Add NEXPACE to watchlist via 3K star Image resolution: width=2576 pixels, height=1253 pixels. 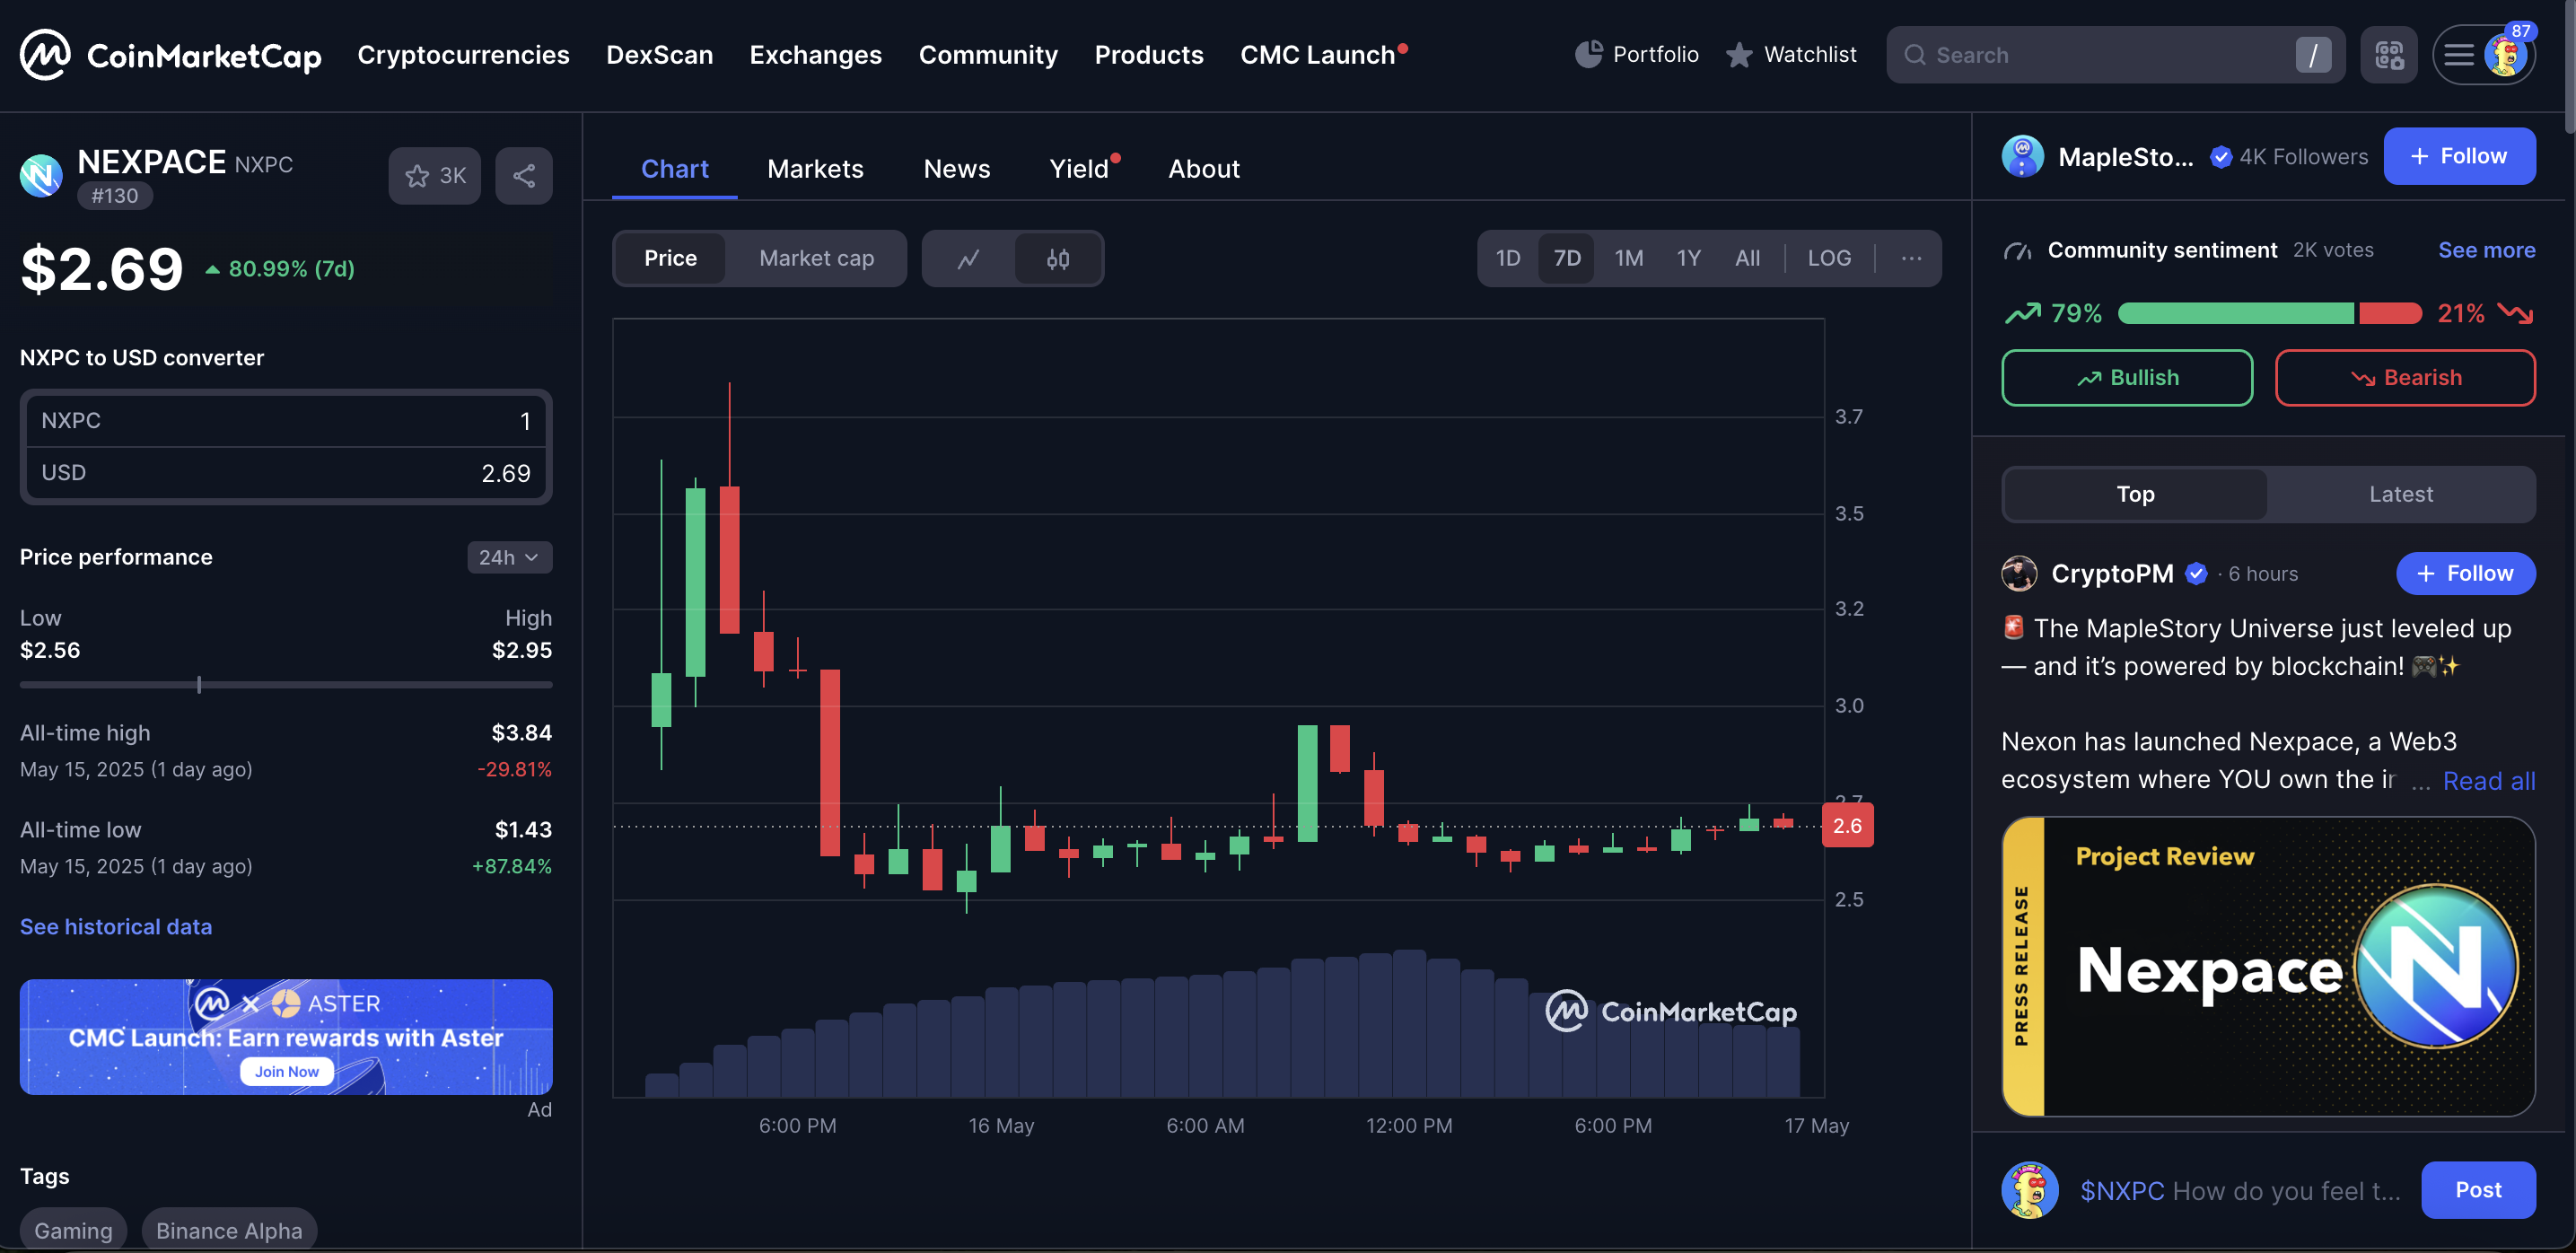435,176
